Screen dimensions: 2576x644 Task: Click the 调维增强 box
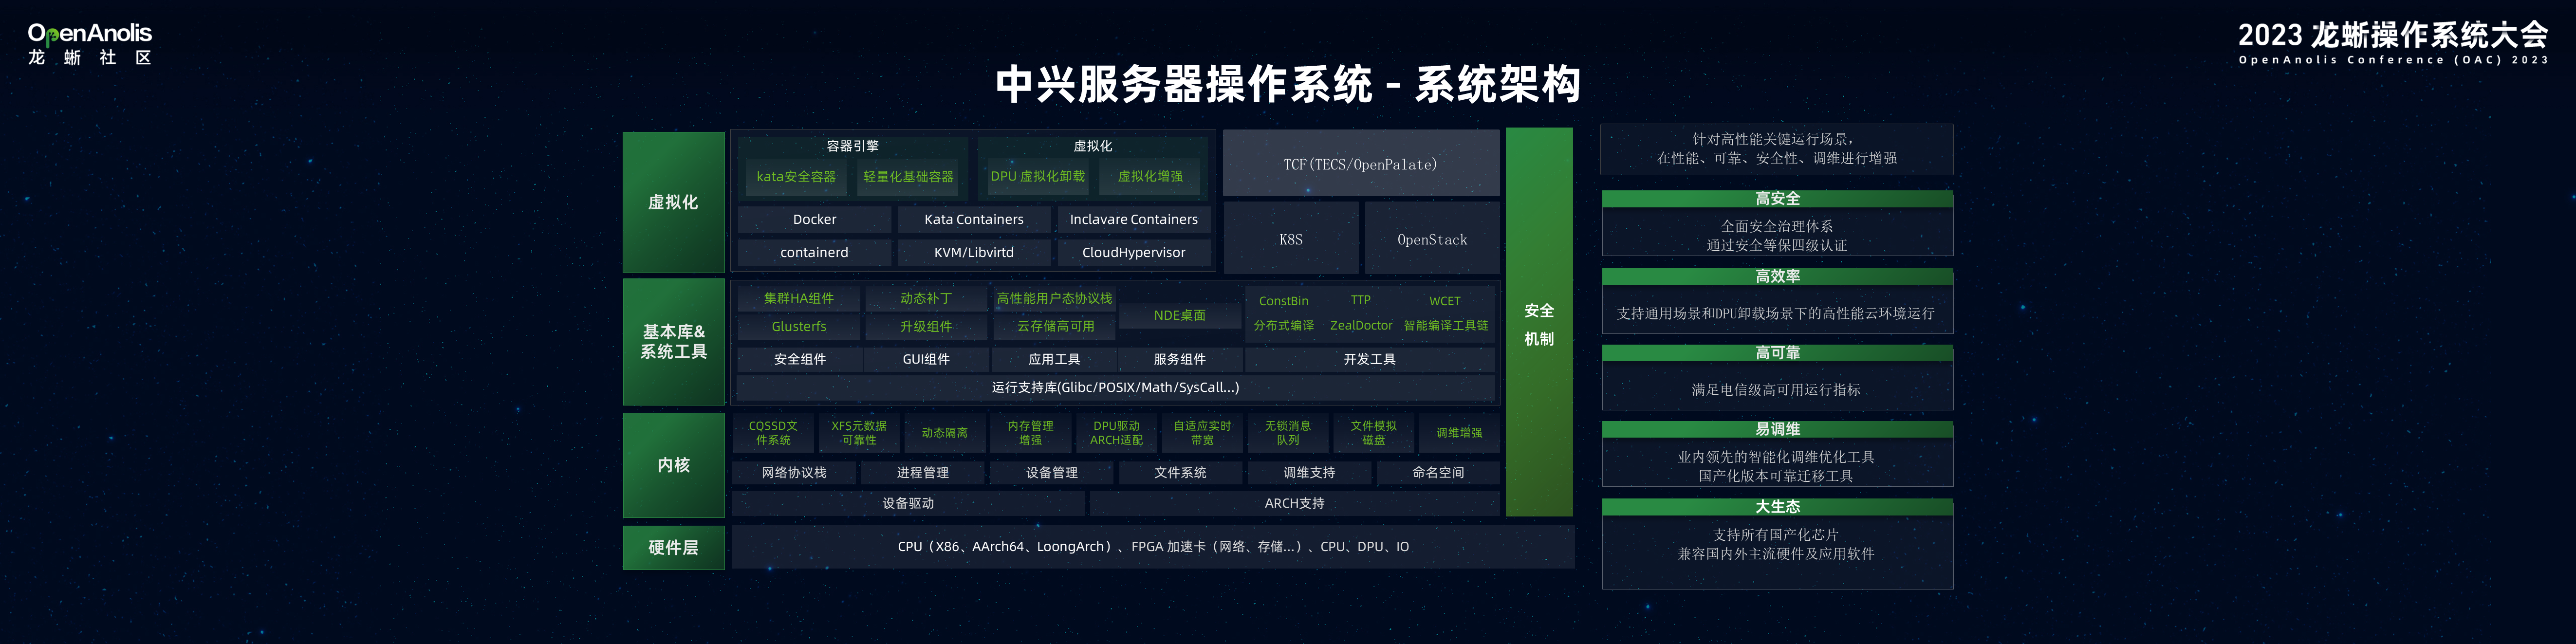tap(1459, 433)
